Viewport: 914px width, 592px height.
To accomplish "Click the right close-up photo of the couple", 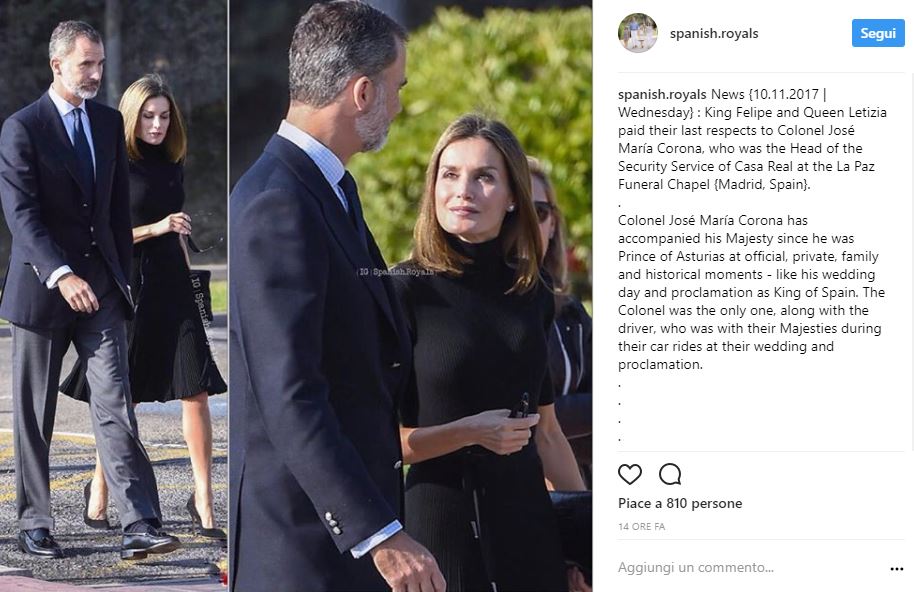I will pyautogui.click(x=411, y=296).
